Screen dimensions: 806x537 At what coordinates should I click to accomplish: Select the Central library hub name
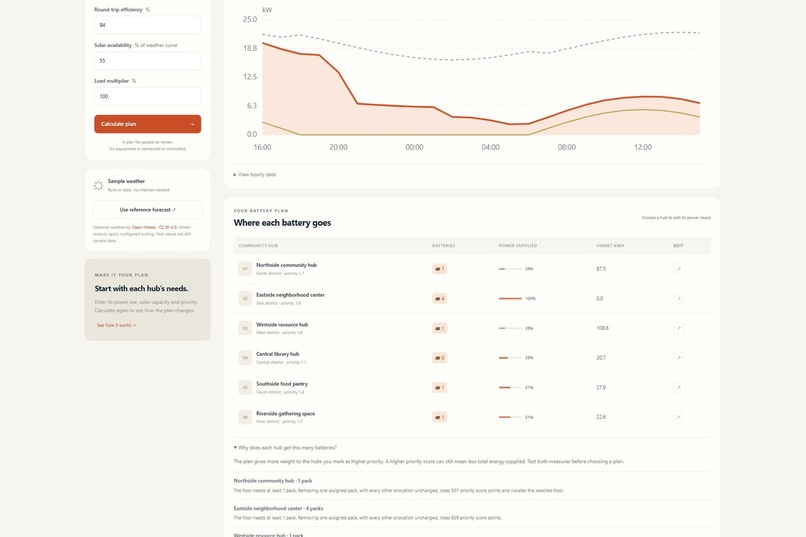click(278, 354)
